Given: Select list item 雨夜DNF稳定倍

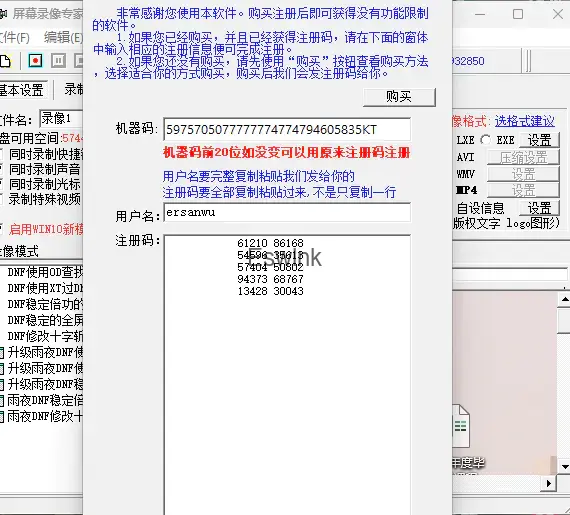Looking at the screenshot, I should tap(45, 400).
